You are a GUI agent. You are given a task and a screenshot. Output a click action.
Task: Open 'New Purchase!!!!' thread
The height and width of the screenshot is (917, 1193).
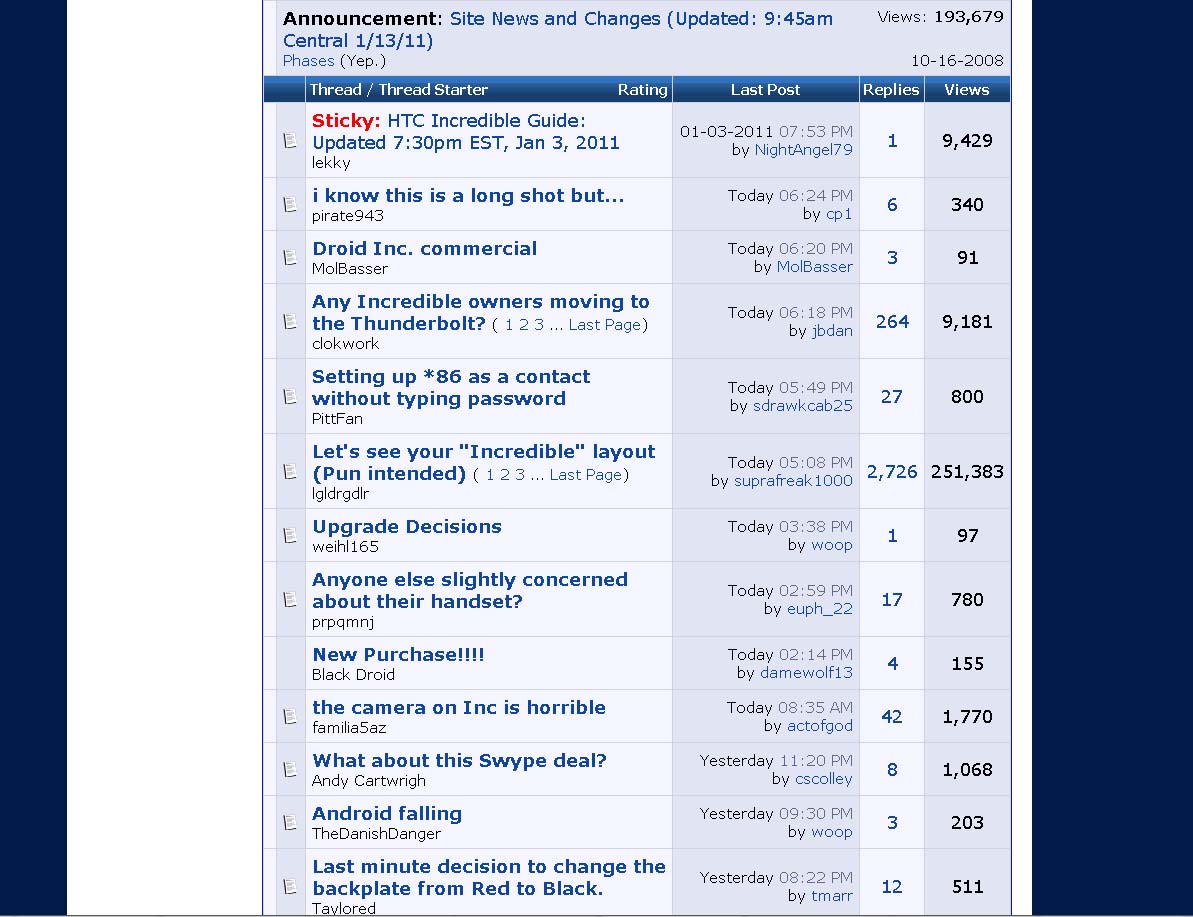point(398,655)
